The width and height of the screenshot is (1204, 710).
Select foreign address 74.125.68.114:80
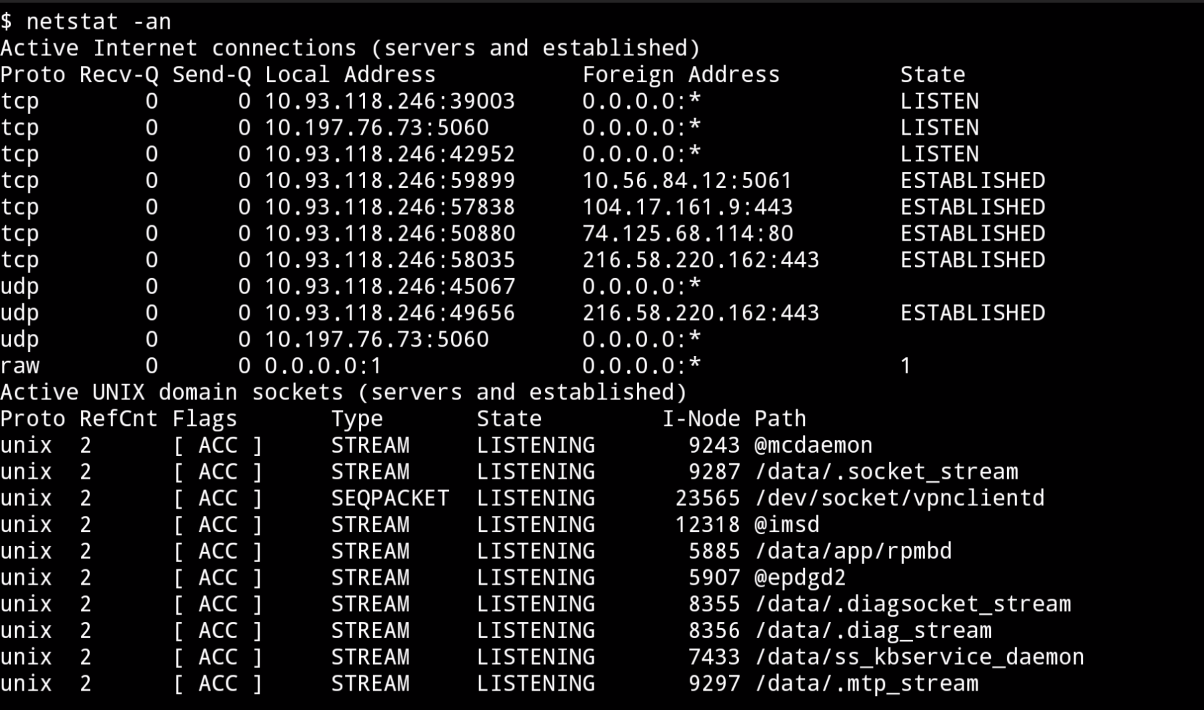tap(687, 234)
